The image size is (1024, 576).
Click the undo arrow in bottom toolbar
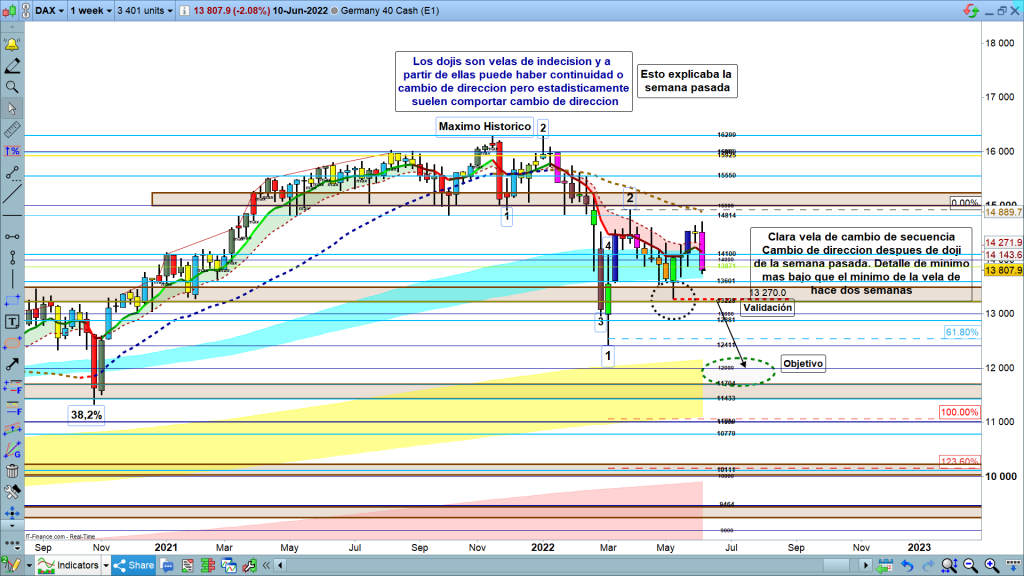pyautogui.click(x=905, y=566)
